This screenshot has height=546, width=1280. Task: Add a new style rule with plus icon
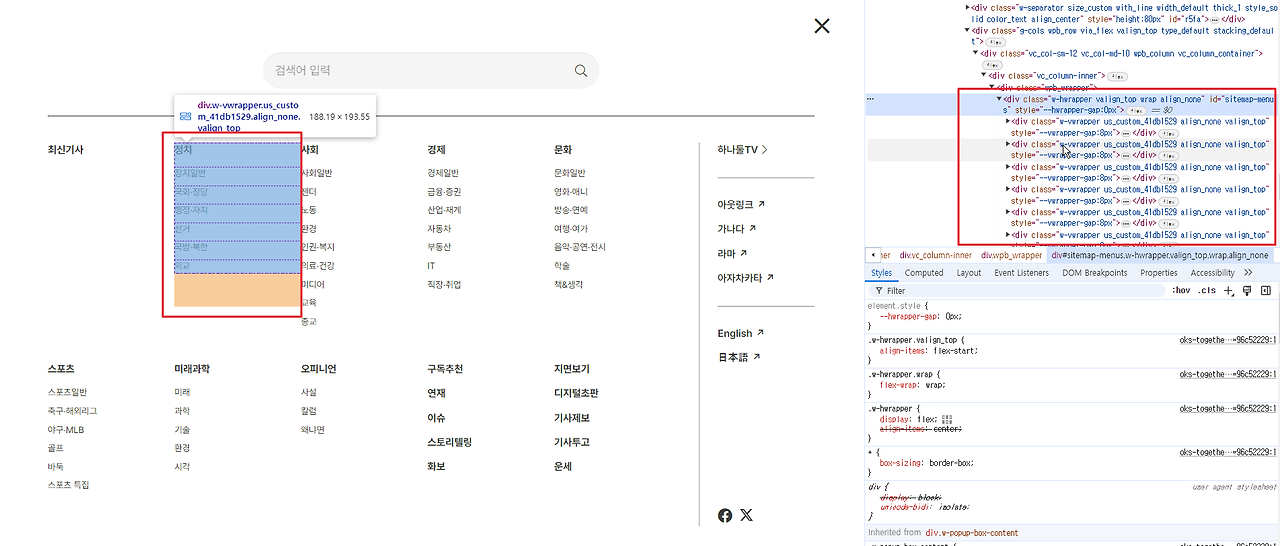click(1229, 291)
